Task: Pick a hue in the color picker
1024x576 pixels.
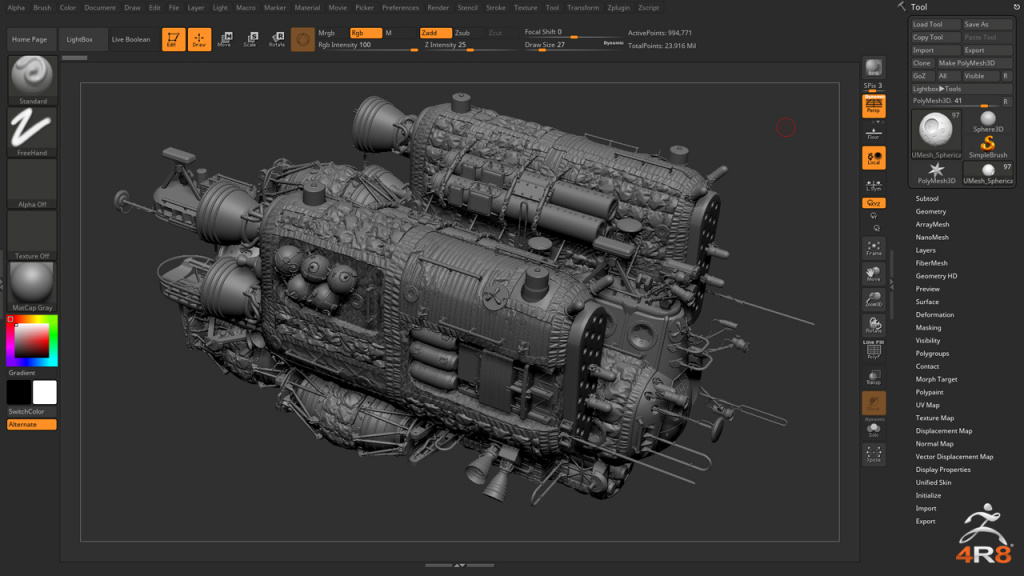Action: [32, 340]
